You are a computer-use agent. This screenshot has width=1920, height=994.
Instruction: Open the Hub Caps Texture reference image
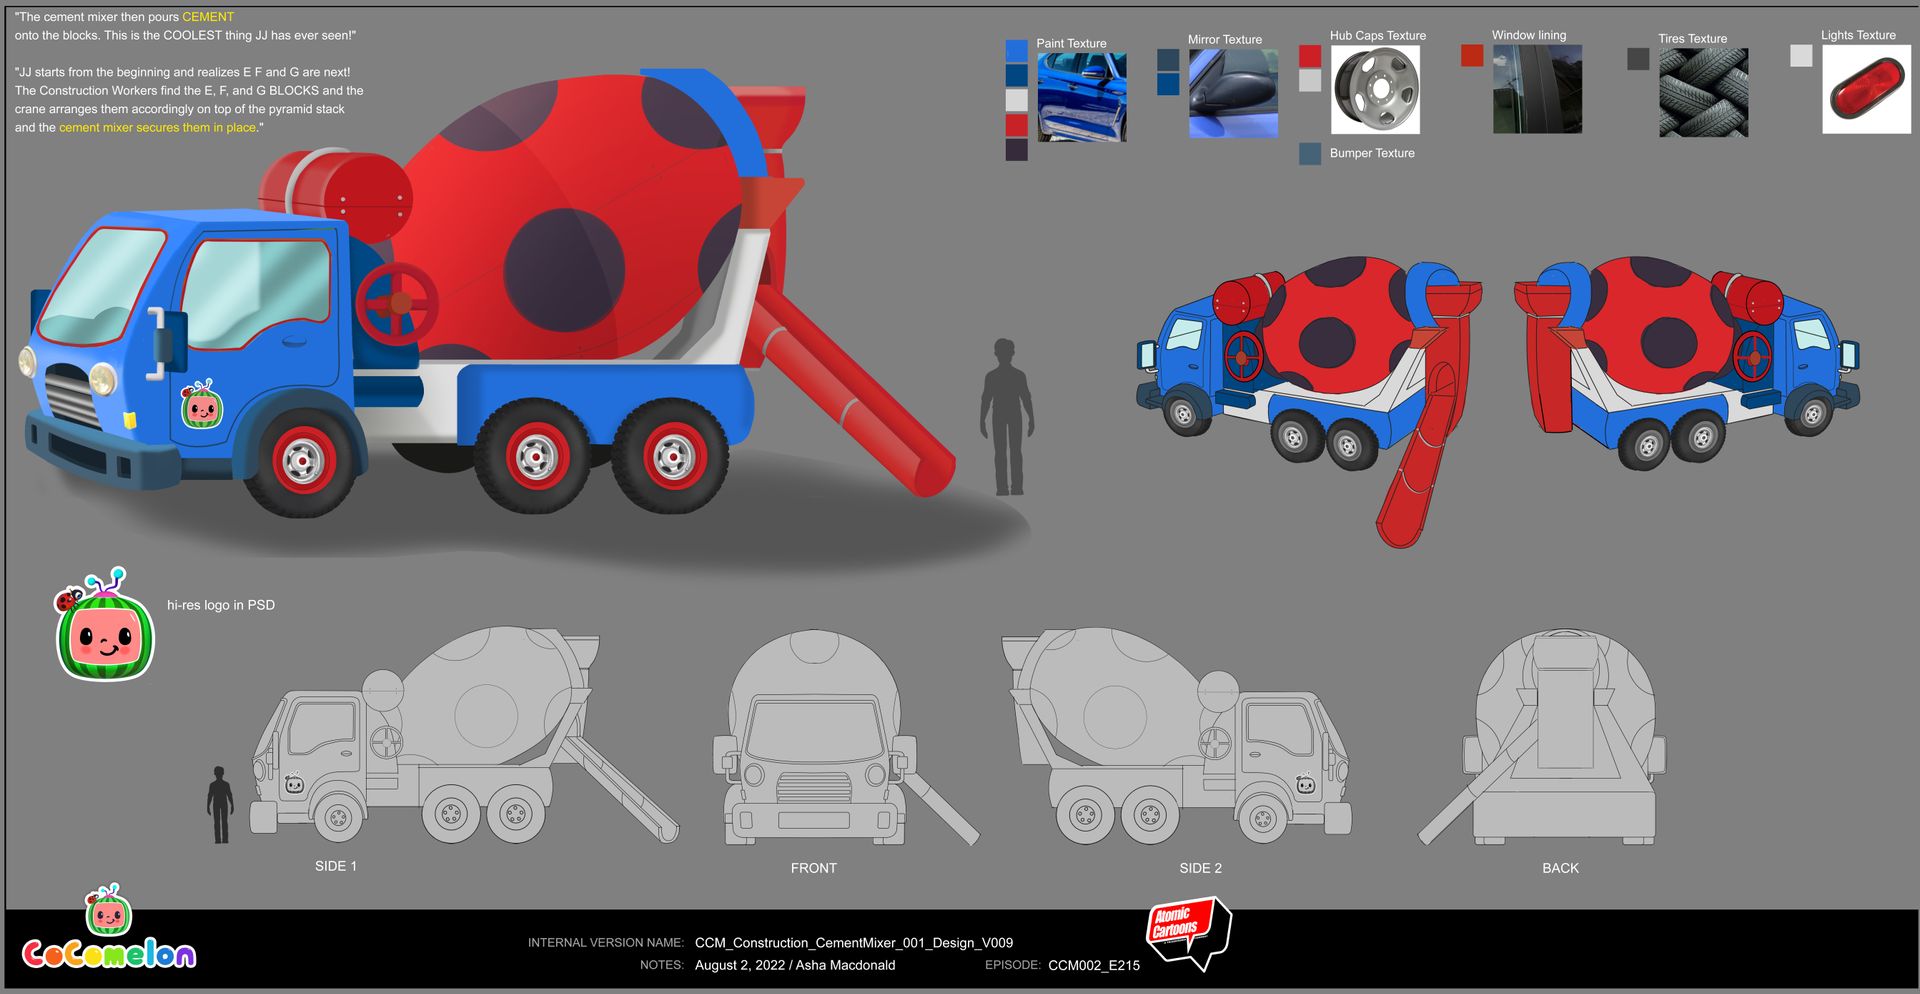click(x=1375, y=90)
